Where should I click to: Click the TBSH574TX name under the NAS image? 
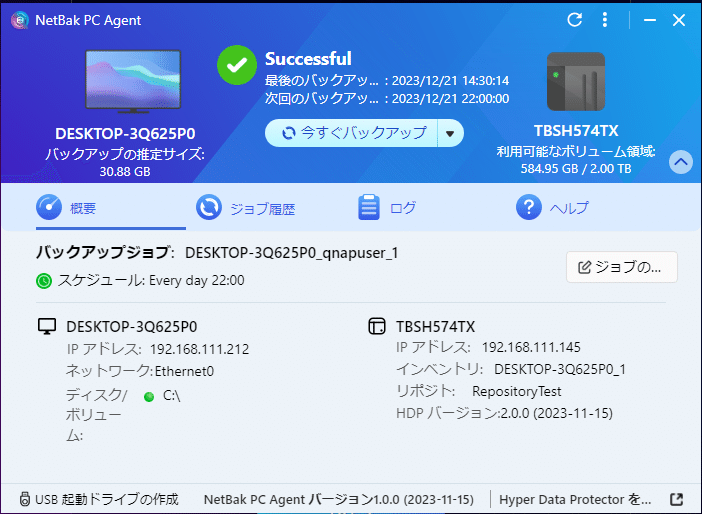[576, 131]
